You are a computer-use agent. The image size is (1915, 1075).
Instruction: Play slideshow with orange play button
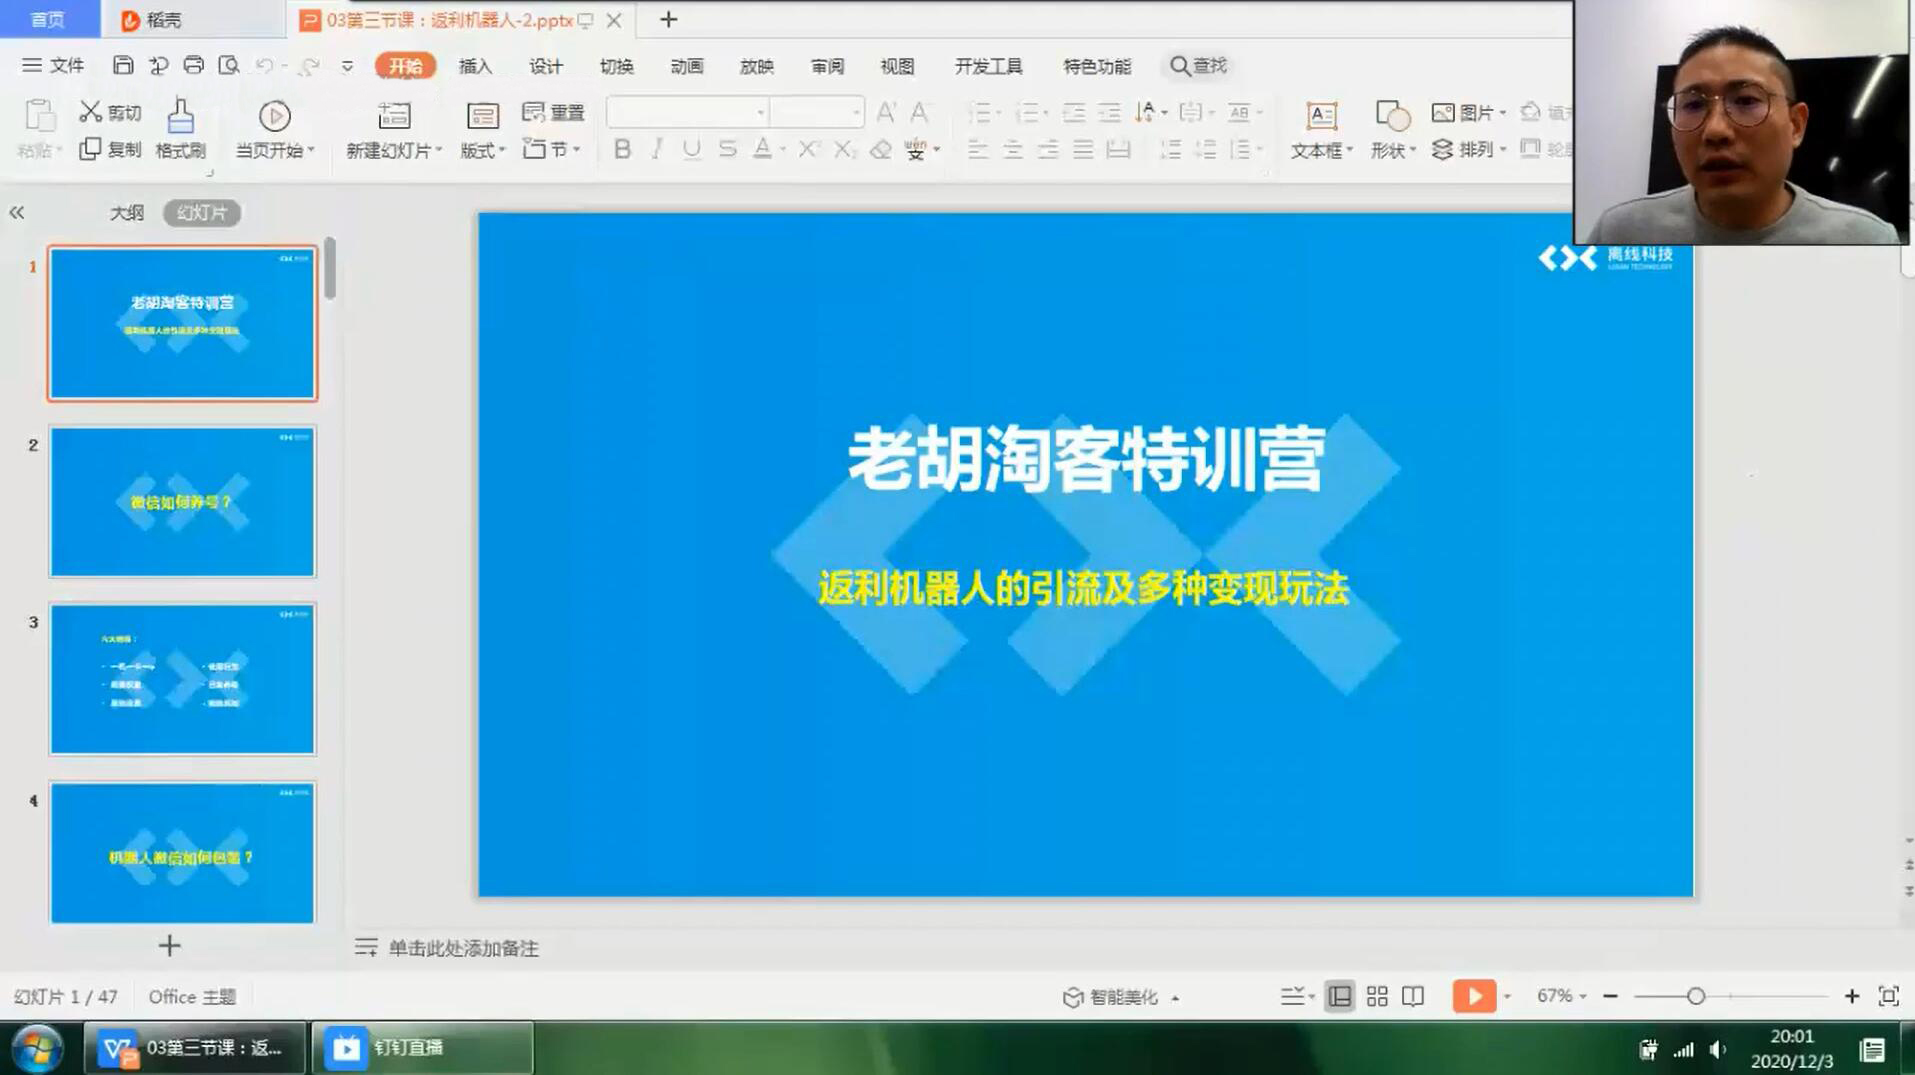pyautogui.click(x=1474, y=996)
